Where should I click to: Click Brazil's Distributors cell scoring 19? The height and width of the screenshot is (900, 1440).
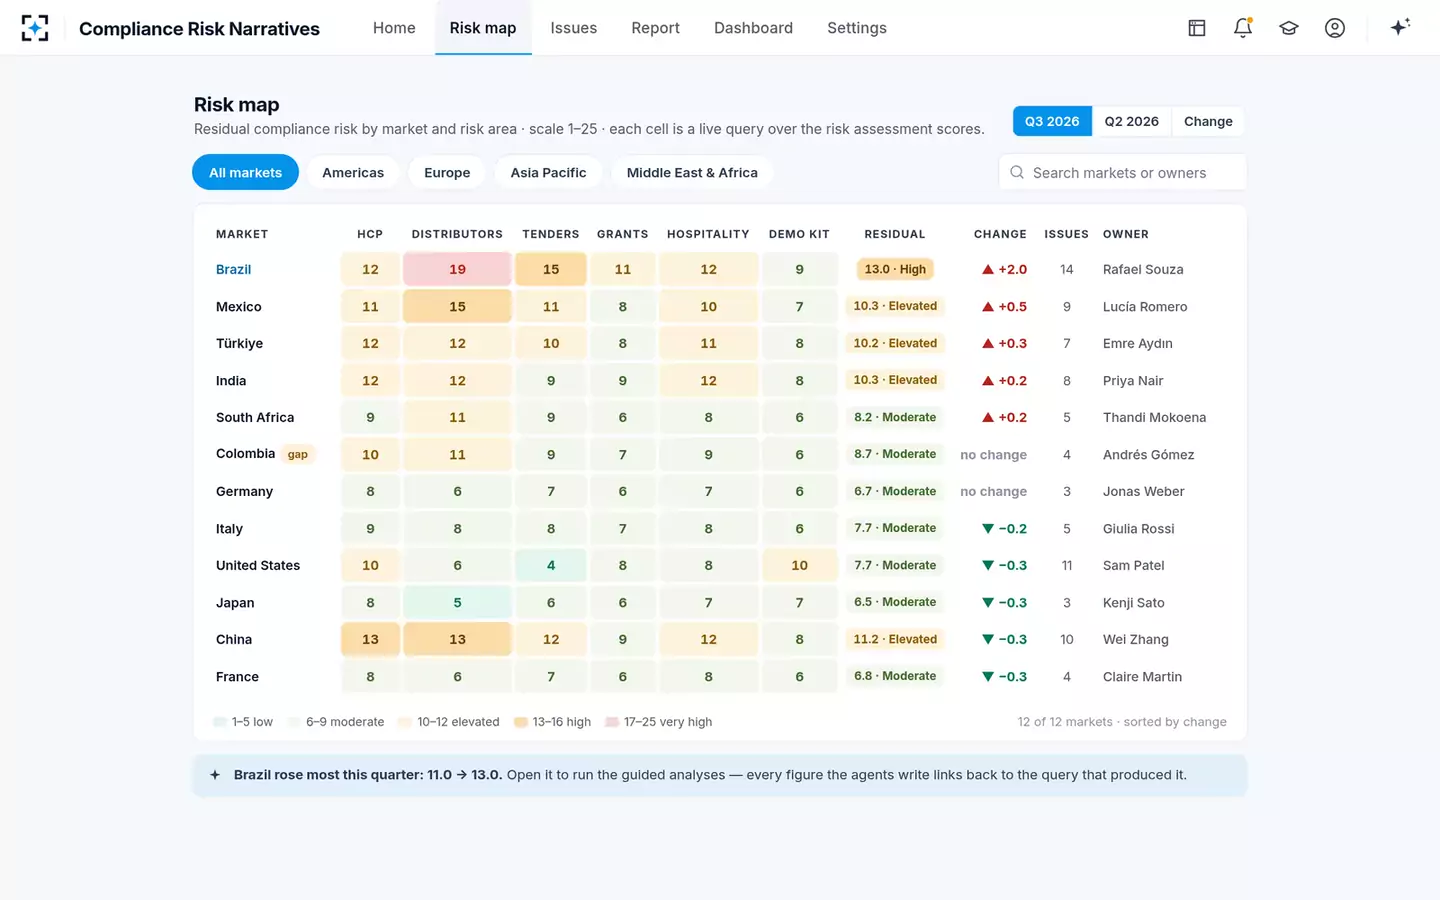[457, 269]
